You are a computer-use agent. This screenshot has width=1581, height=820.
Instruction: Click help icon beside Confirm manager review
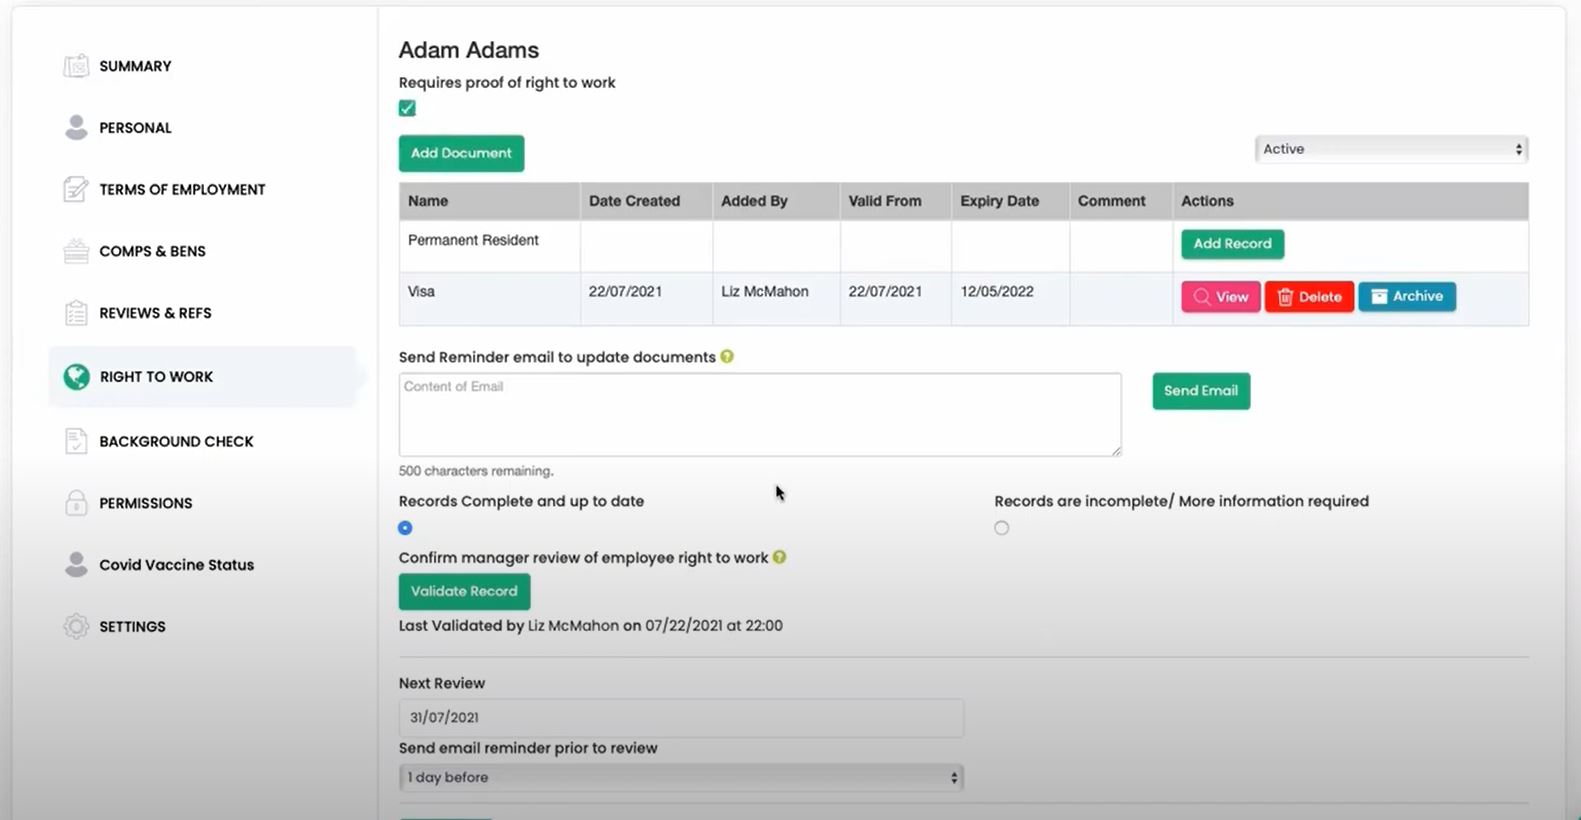point(779,557)
